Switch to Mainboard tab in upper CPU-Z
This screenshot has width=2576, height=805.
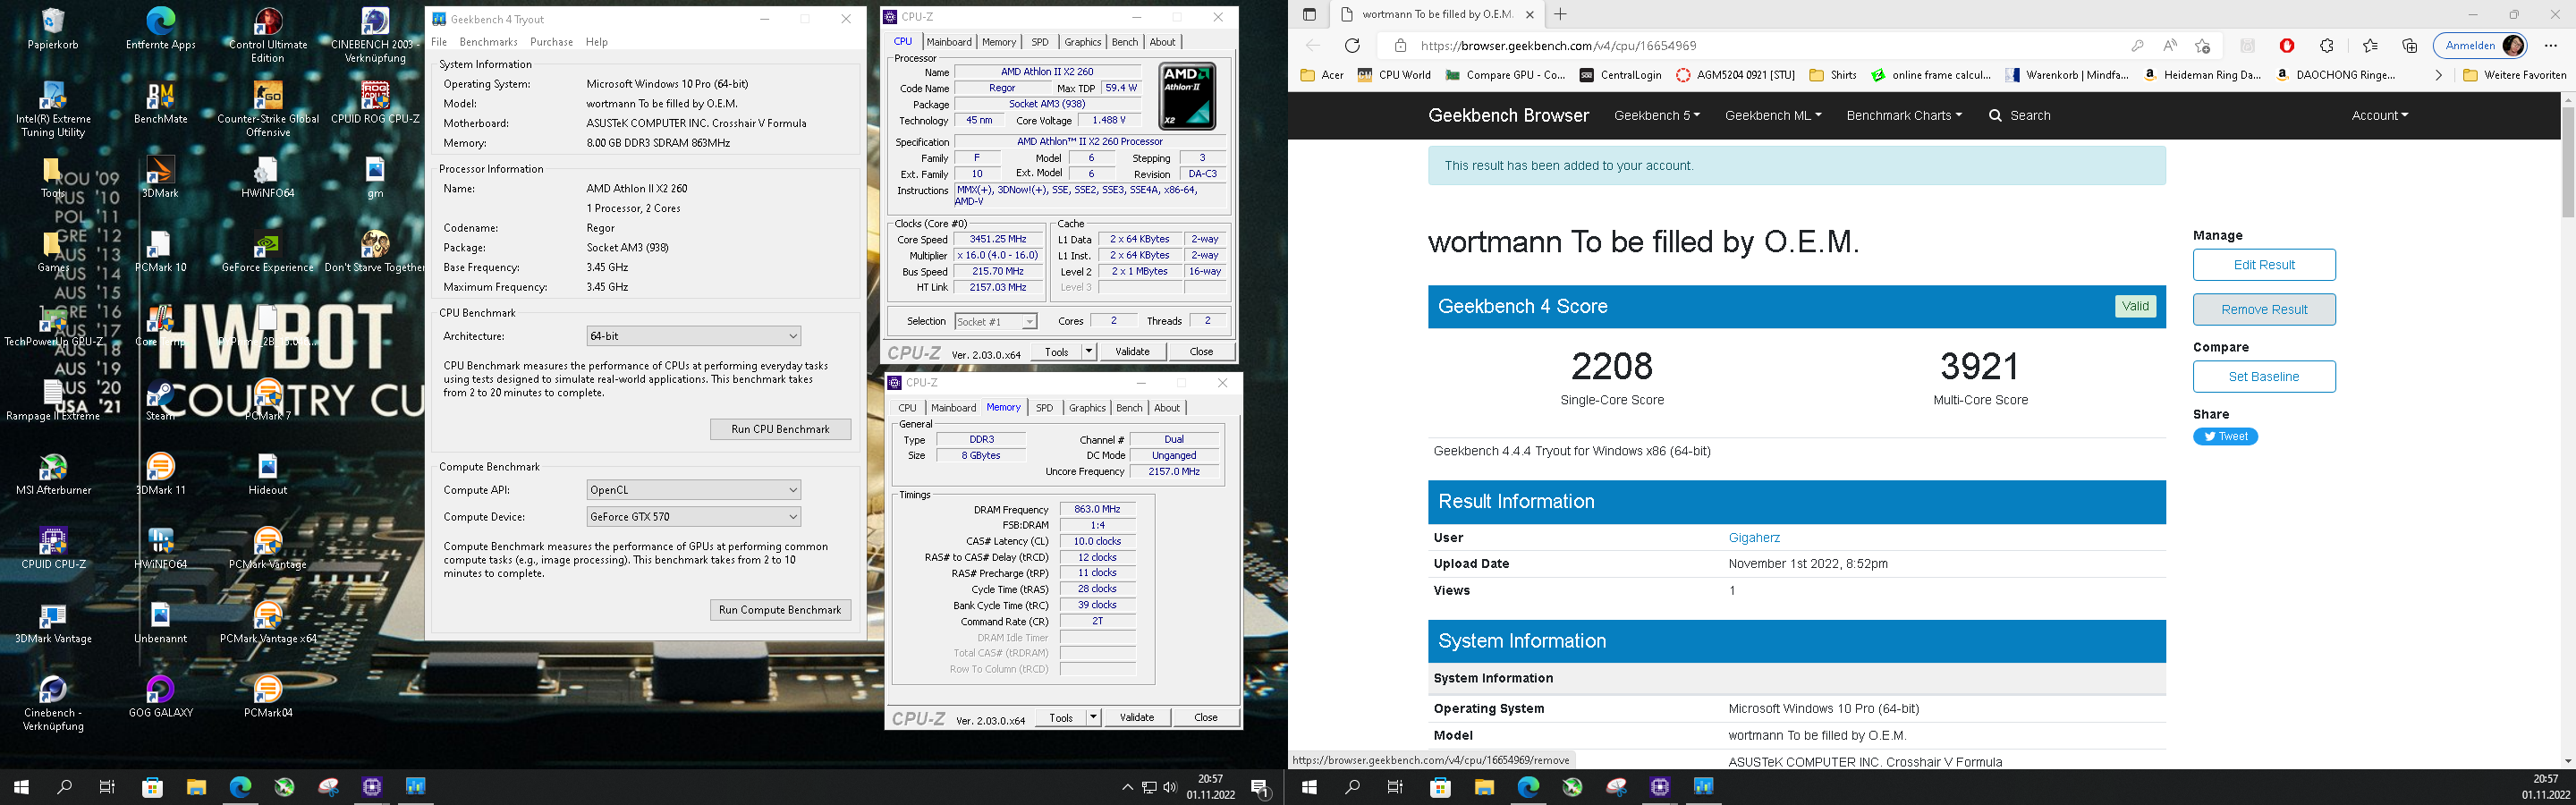point(949,42)
